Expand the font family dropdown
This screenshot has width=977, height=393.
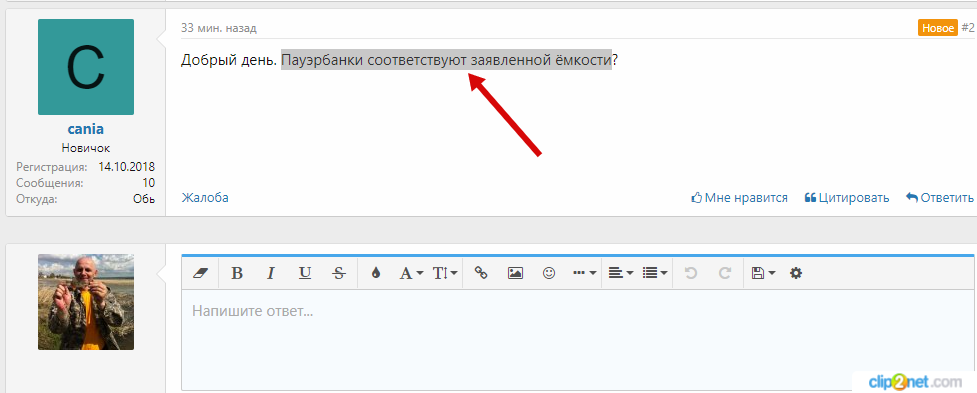[411, 273]
